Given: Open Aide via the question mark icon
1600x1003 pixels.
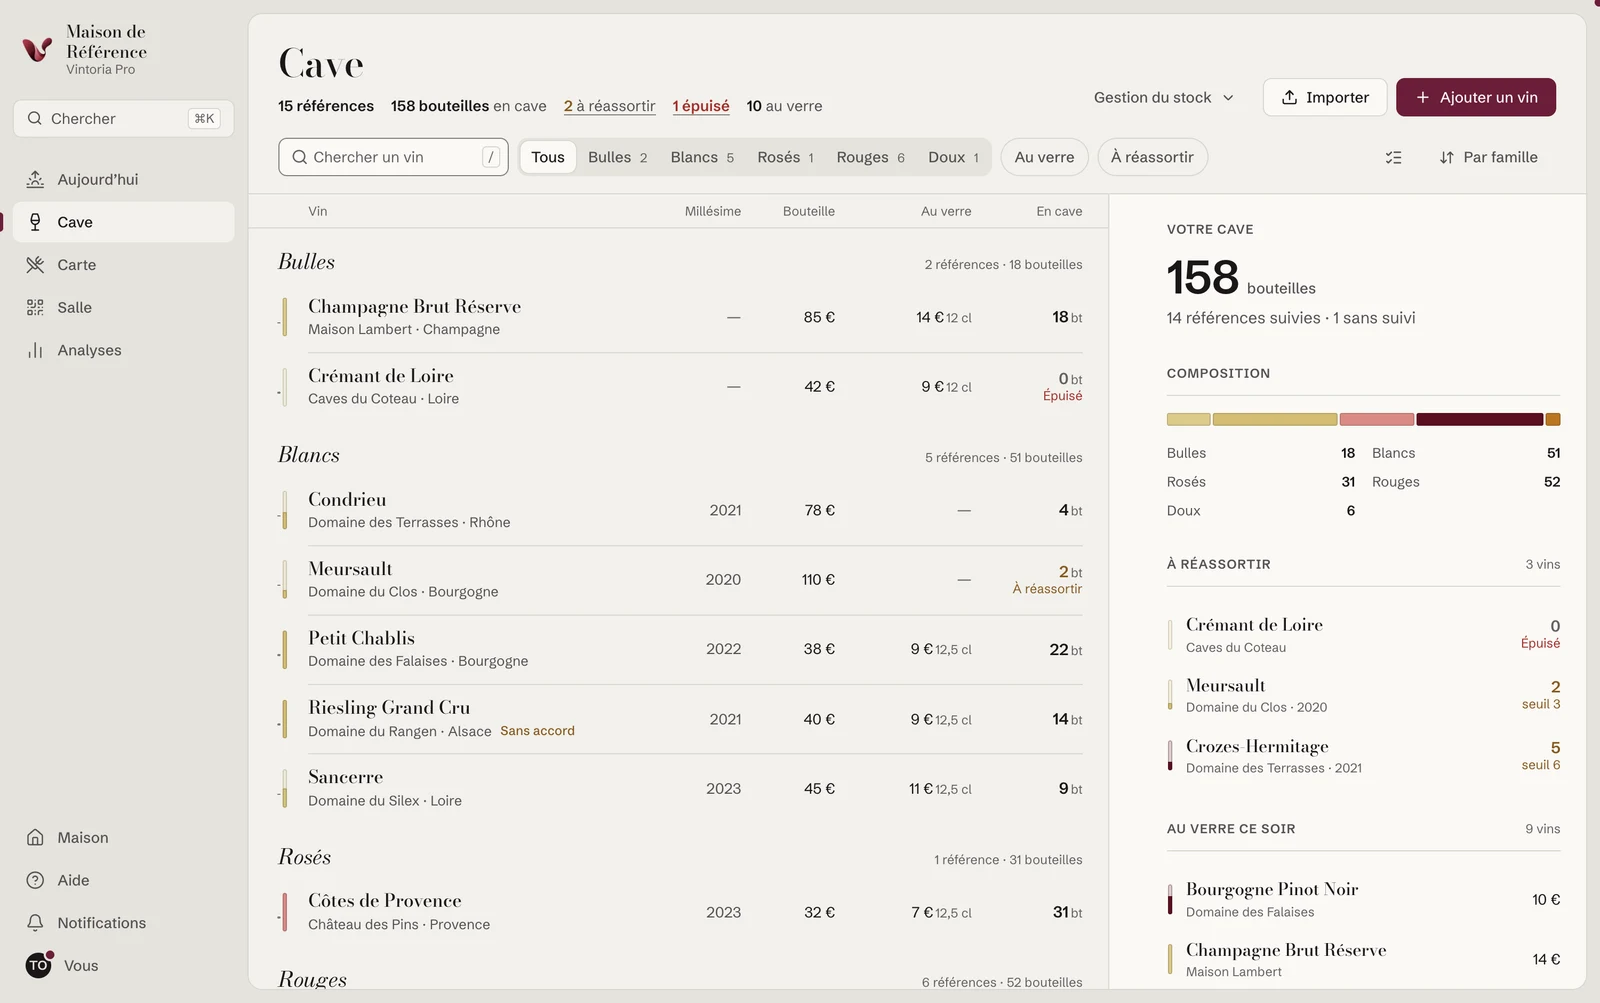Looking at the screenshot, I should click(35, 880).
